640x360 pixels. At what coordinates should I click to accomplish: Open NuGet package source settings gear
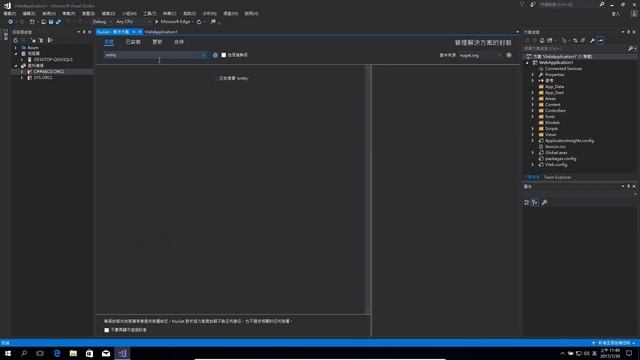point(509,55)
